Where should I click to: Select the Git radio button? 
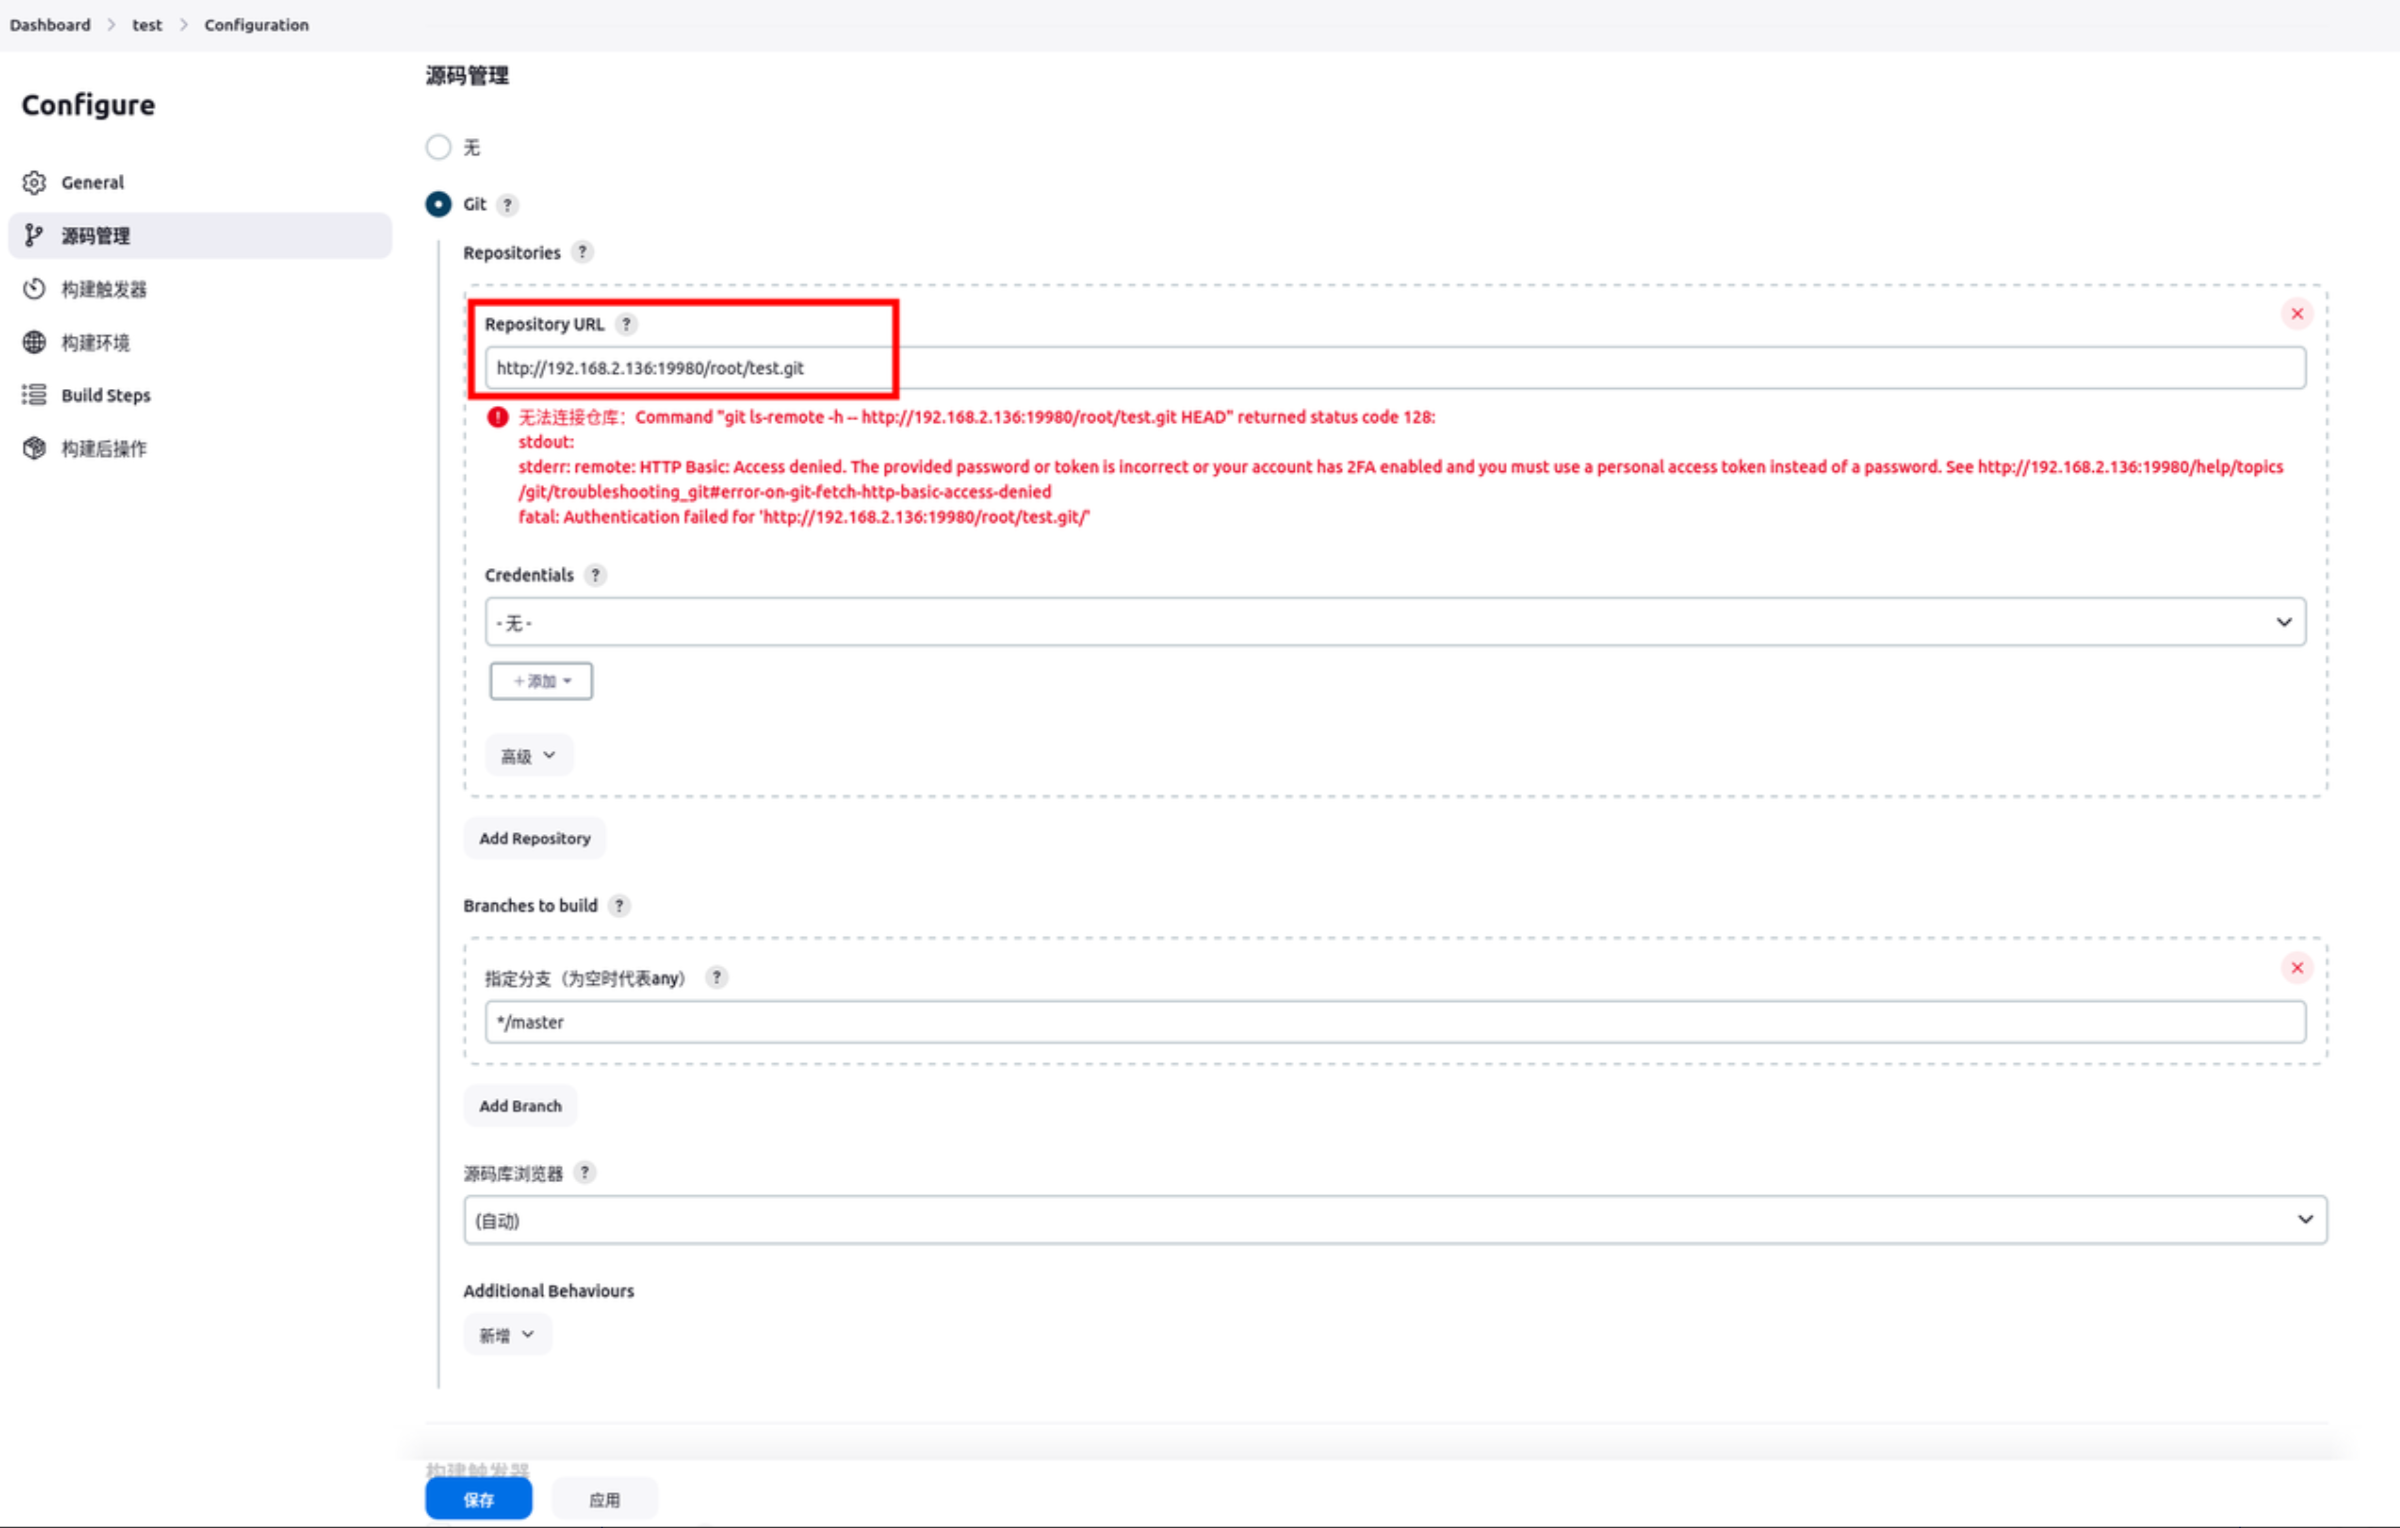pos(438,204)
